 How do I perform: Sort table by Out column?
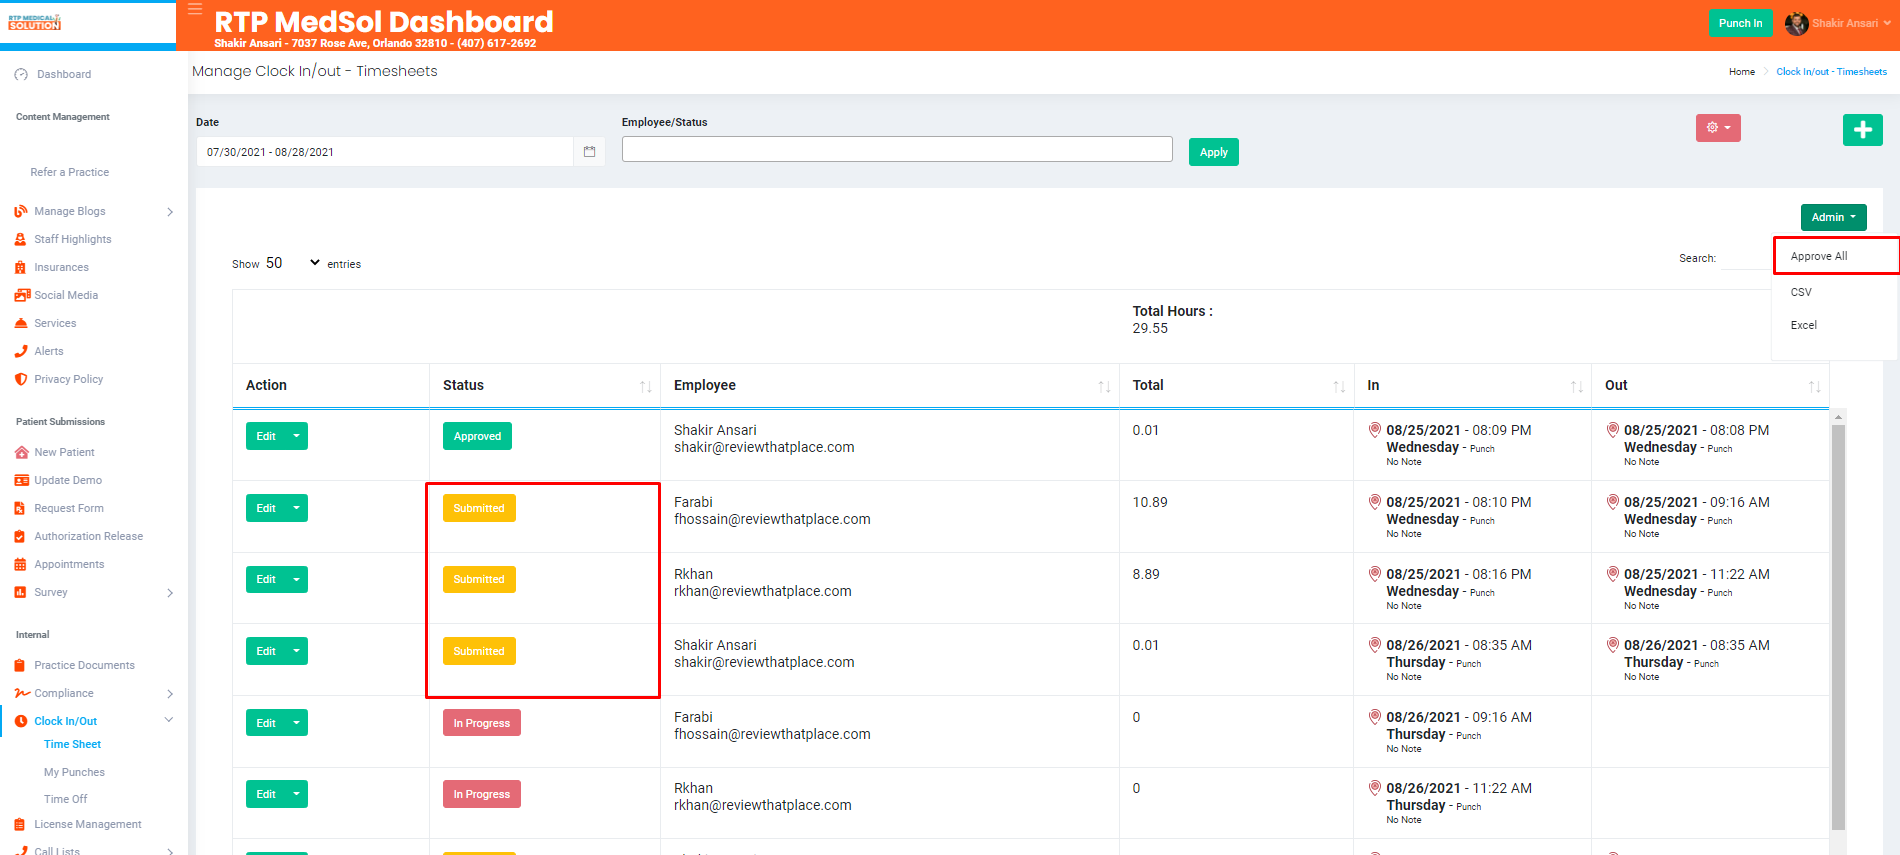point(1814,386)
